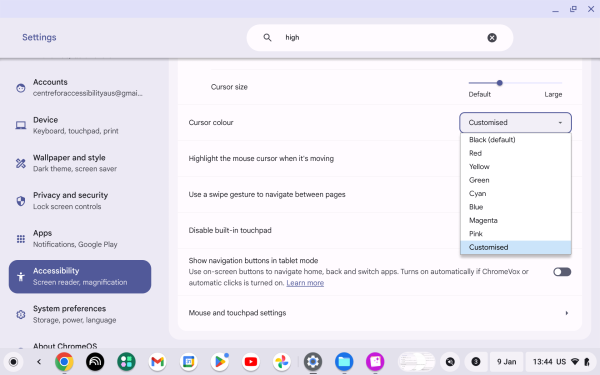
Task: Open Google Calendar from the shelf
Action: [x=189, y=362]
